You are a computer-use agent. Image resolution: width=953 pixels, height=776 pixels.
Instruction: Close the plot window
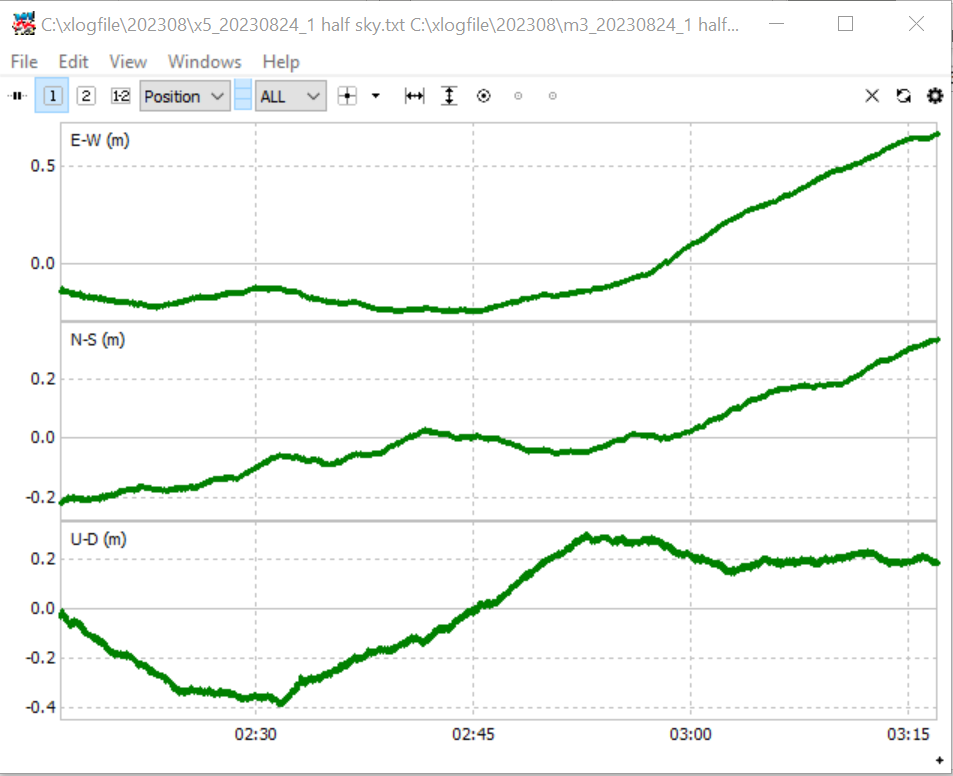[x=916, y=24]
